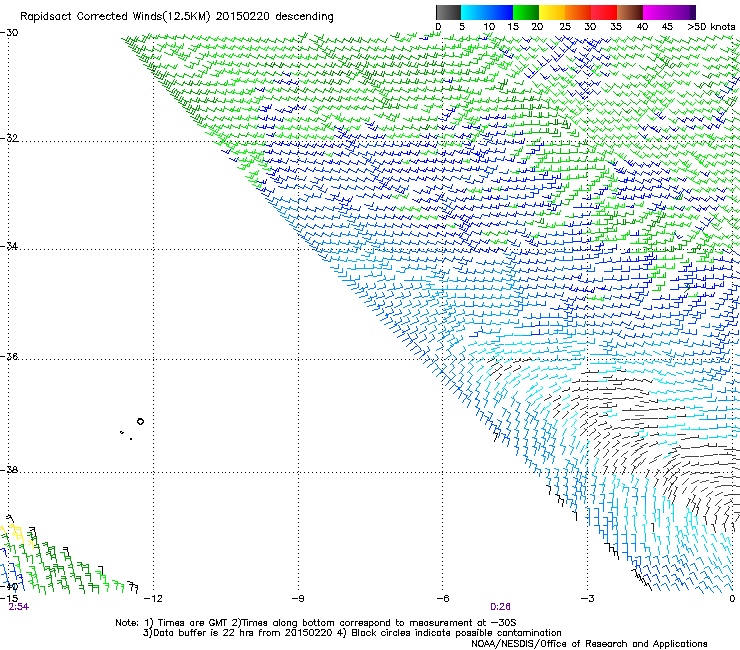This screenshot has width=740, height=650.
Task: Click the -15 longitude axis label
Action: (9, 598)
